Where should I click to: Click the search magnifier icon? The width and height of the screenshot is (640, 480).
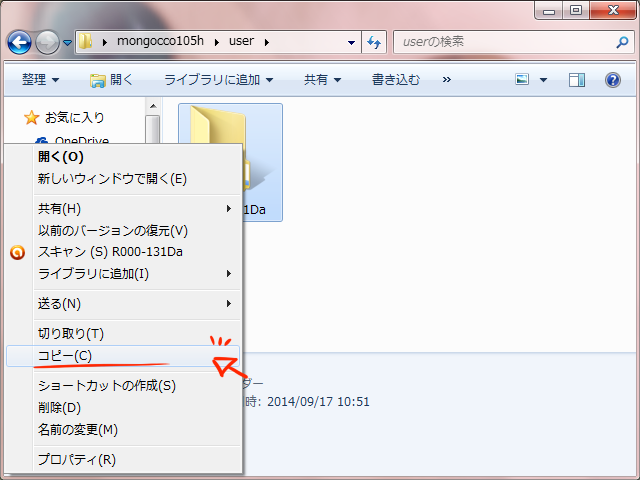tap(622, 43)
